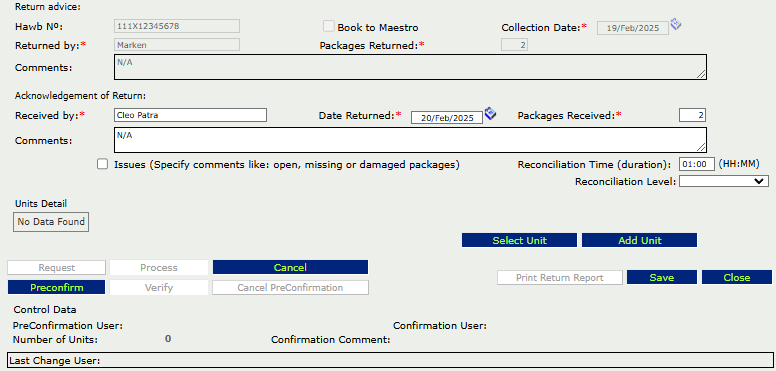The width and height of the screenshot is (776, 371).
Task: Click the disabled Verify button
Action: 158,287
